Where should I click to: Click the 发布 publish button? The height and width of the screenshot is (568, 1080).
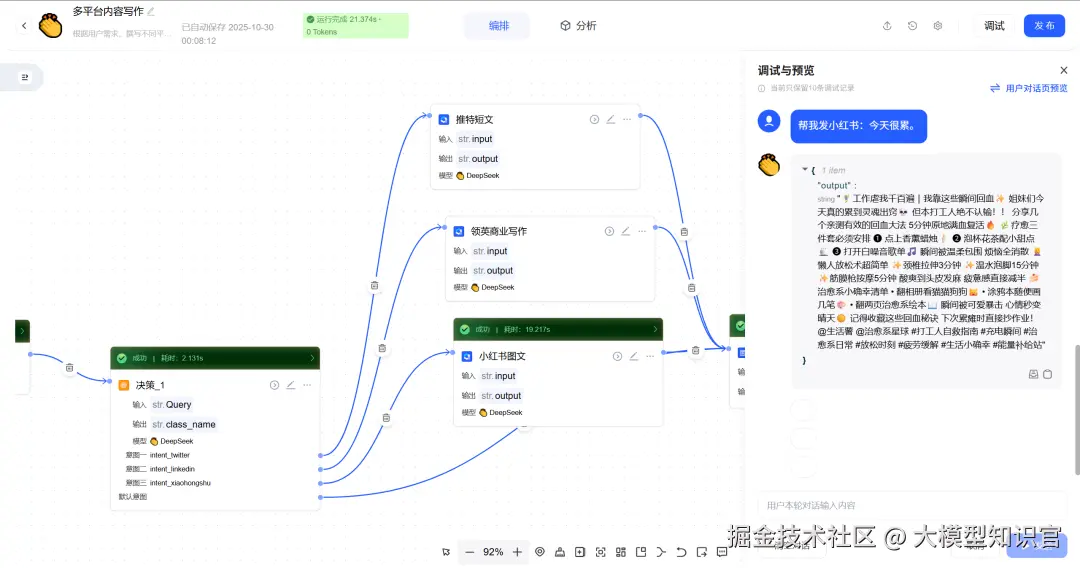[1044, 26]
